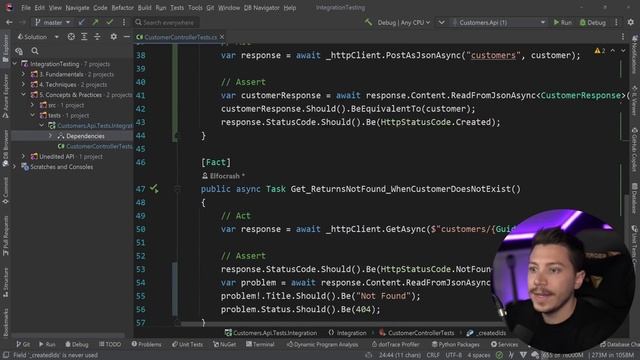Open the editor tab options menu
The width and height of the screenshot is (640, 360).
[623, 37]
